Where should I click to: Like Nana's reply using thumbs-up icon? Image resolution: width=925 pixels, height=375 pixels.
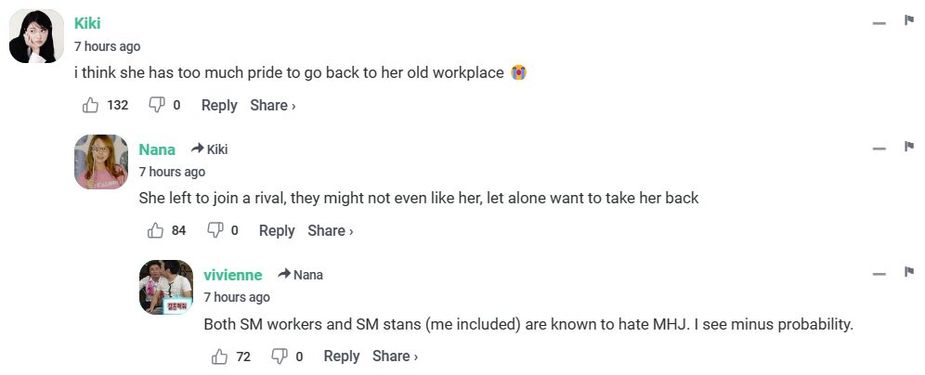coord(155,231)
